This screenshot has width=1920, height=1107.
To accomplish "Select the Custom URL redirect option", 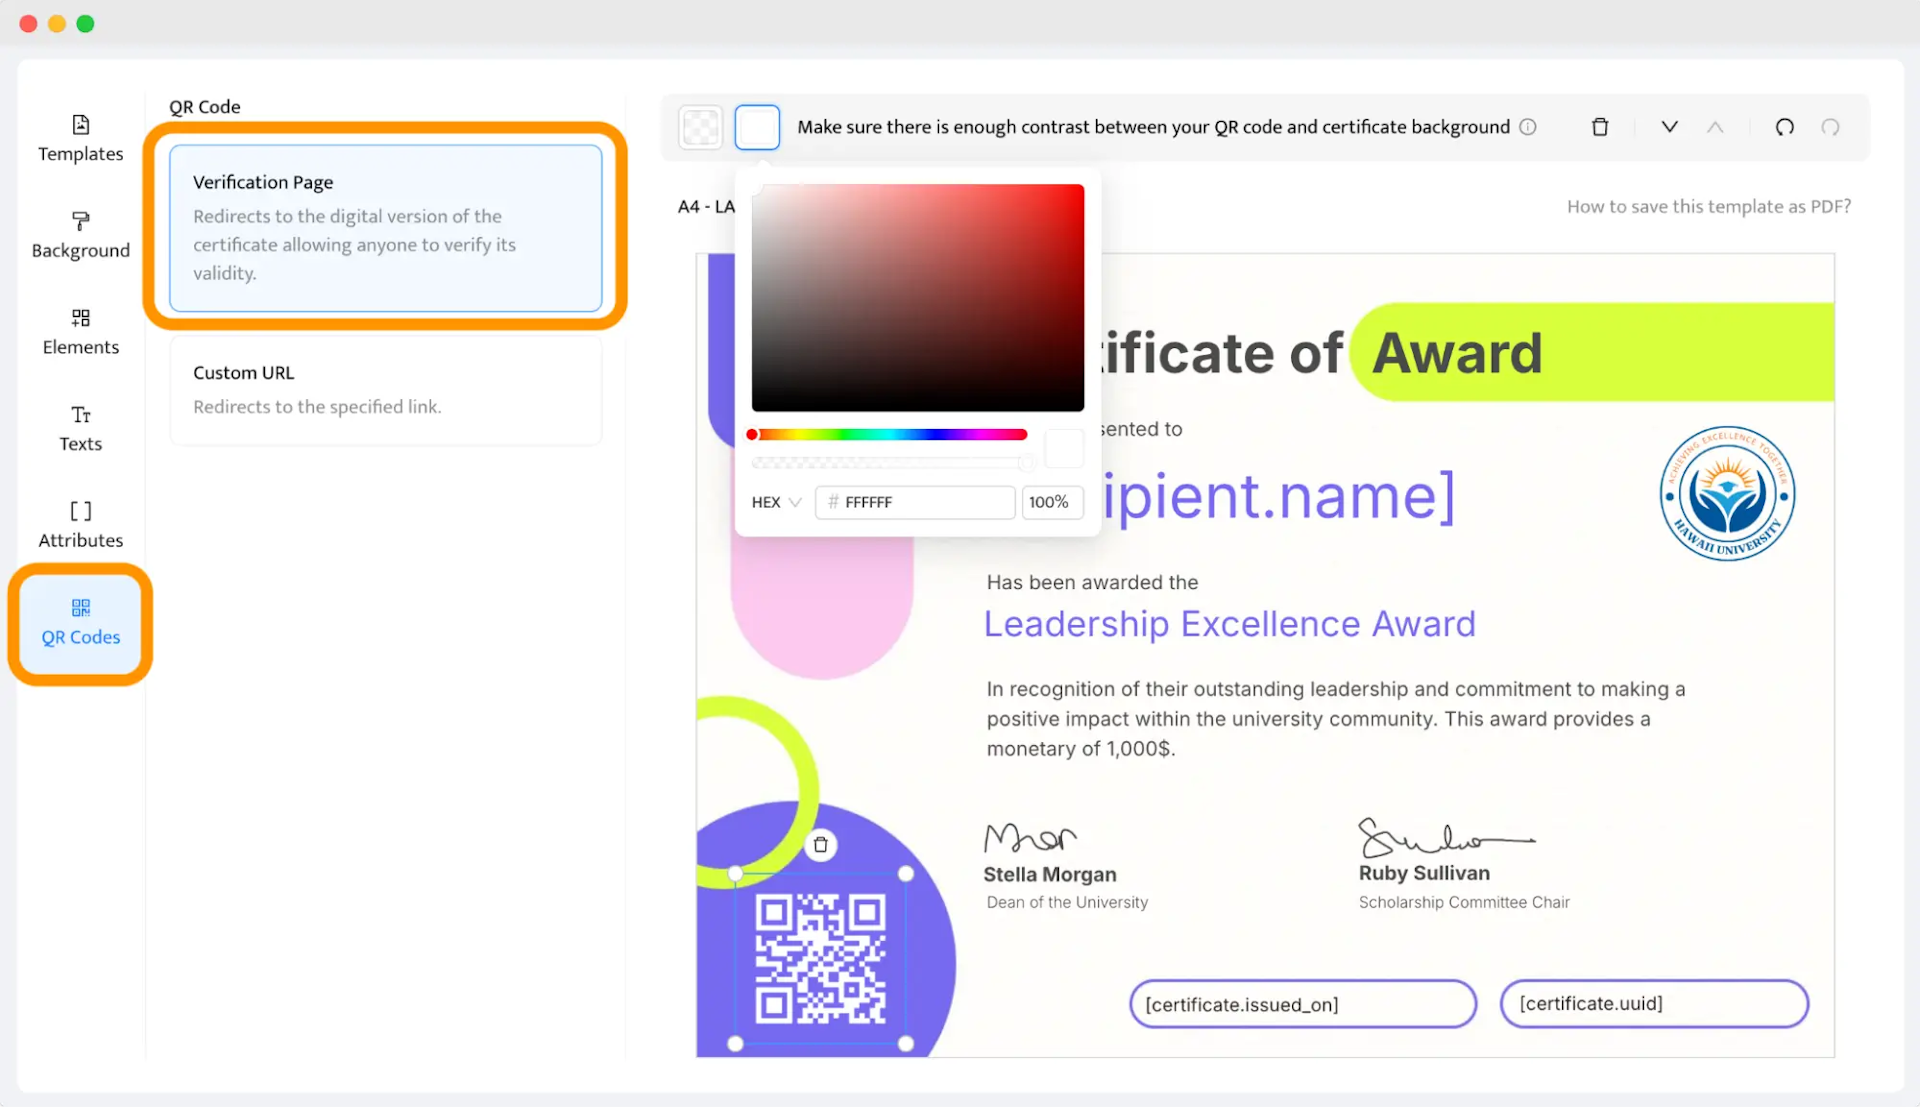I will [386, 390].
